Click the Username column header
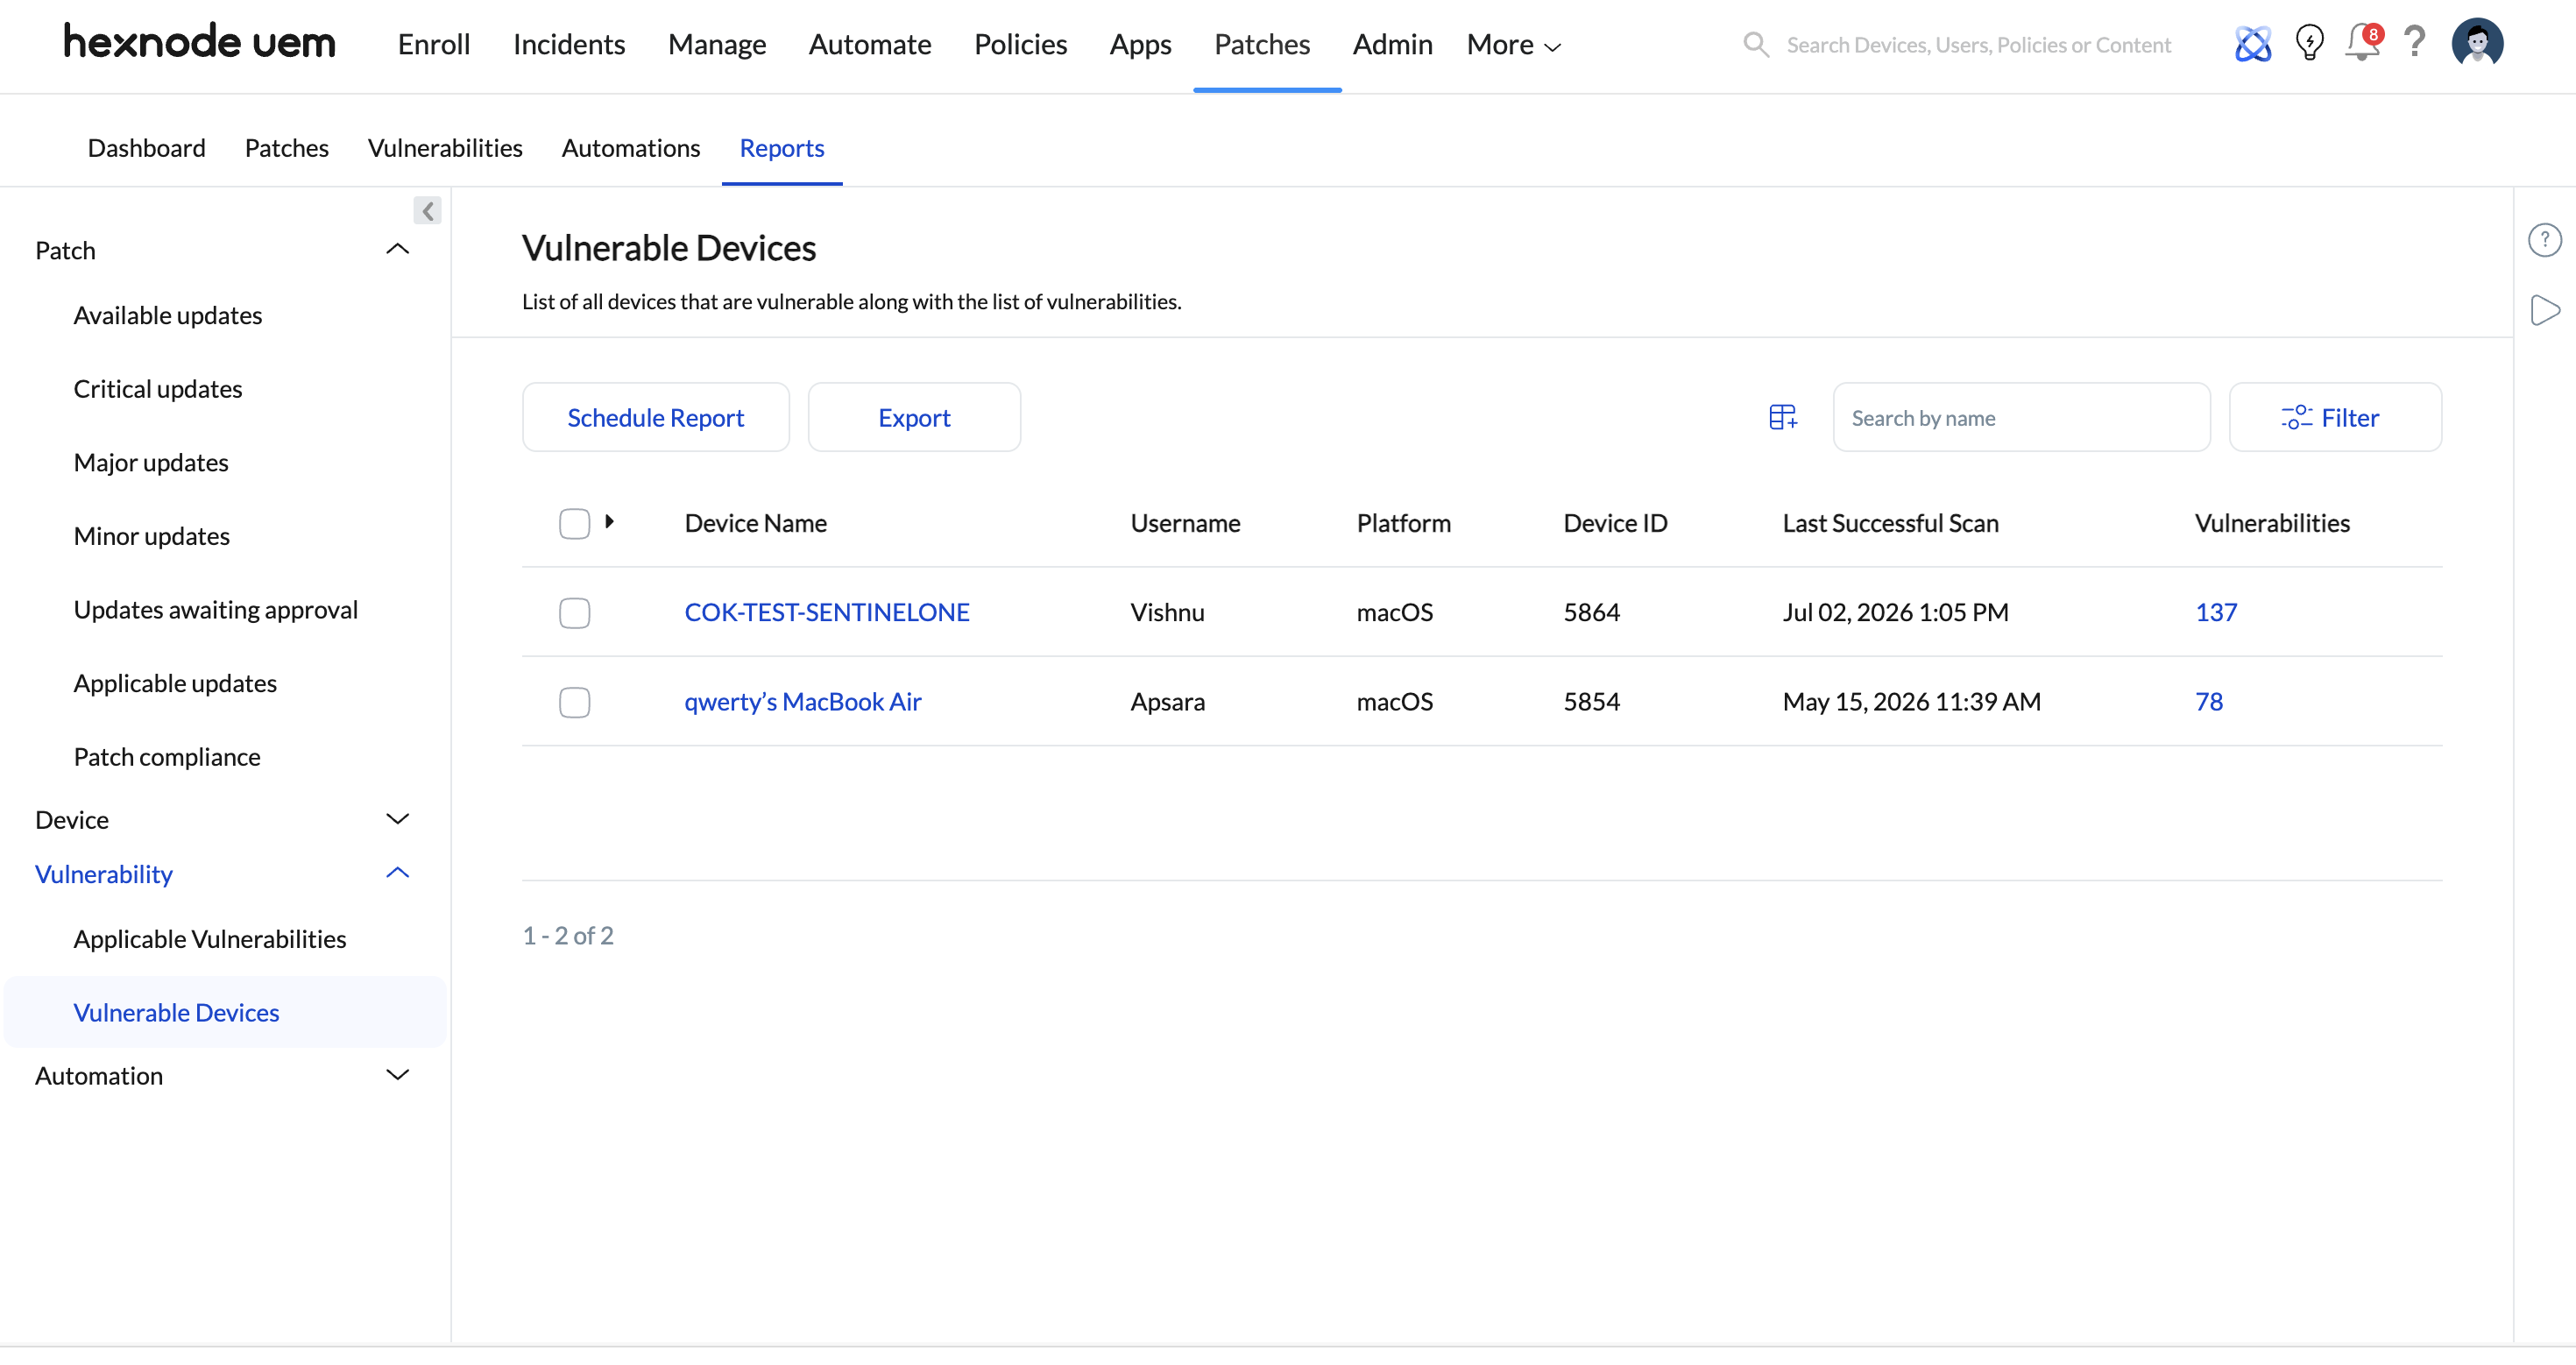The width and height of the screenshot is (2576, 1365). click(x=1185, y=523)
